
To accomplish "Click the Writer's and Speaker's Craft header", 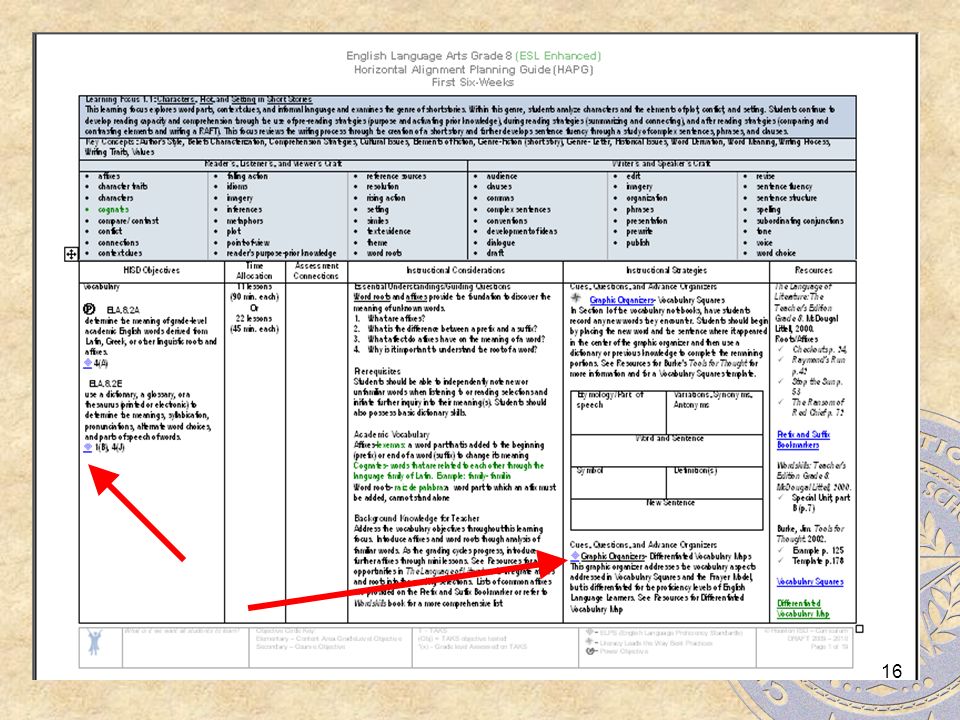I will [x=661, y=164].
